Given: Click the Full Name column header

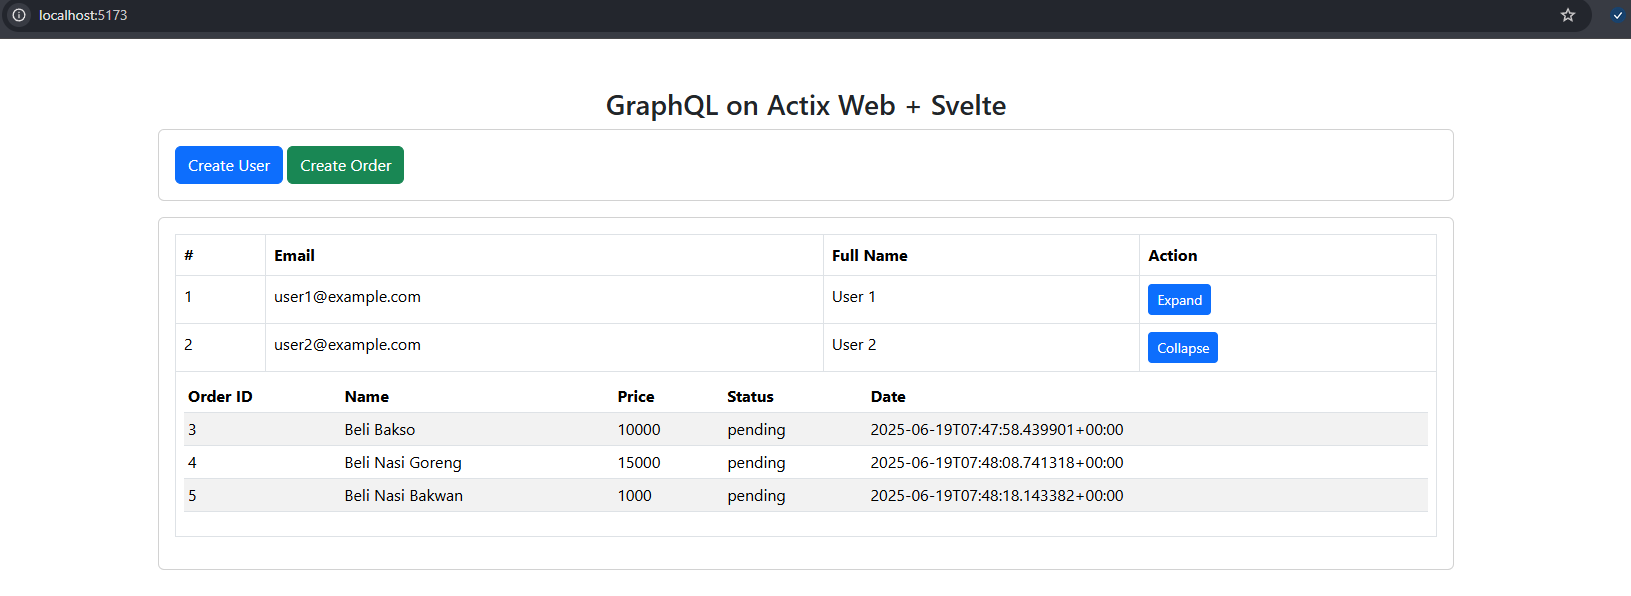Looking at the screenshot, I should (x=869, y=256).
